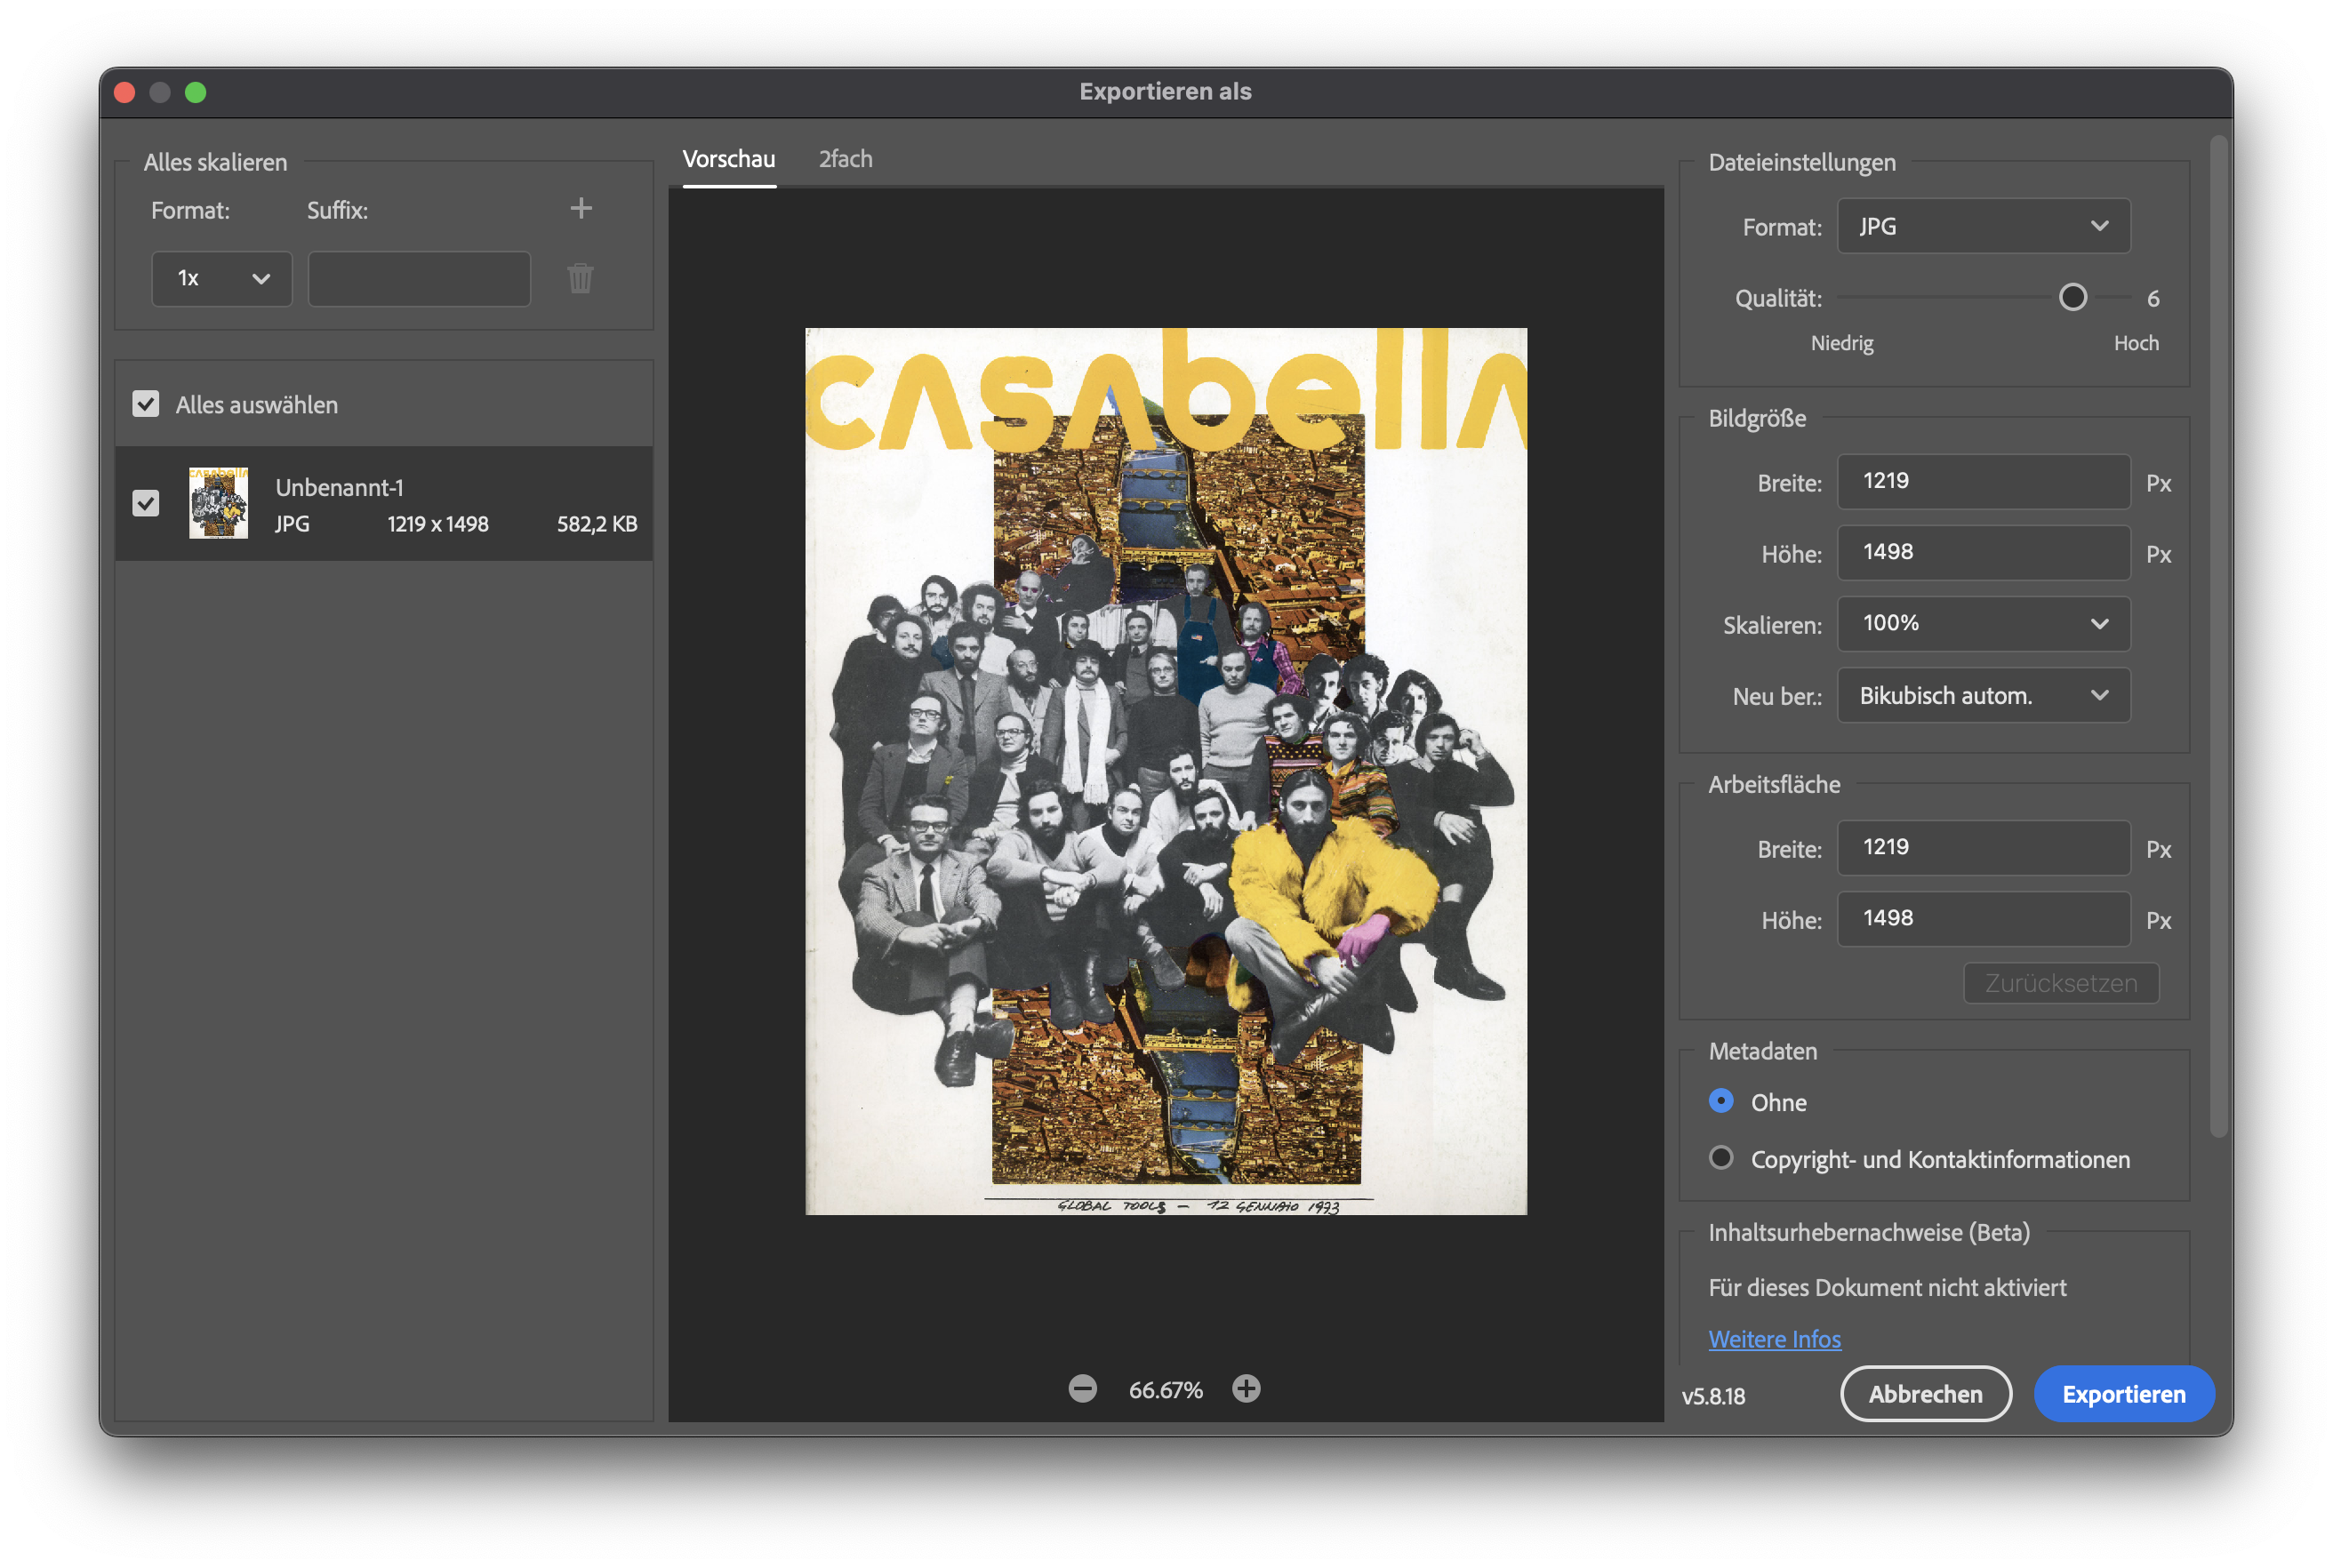The width and height of the screenshot is (2333, 1568).
Task: Open the JPG Format dropdown
Action: coord(1983,226)
